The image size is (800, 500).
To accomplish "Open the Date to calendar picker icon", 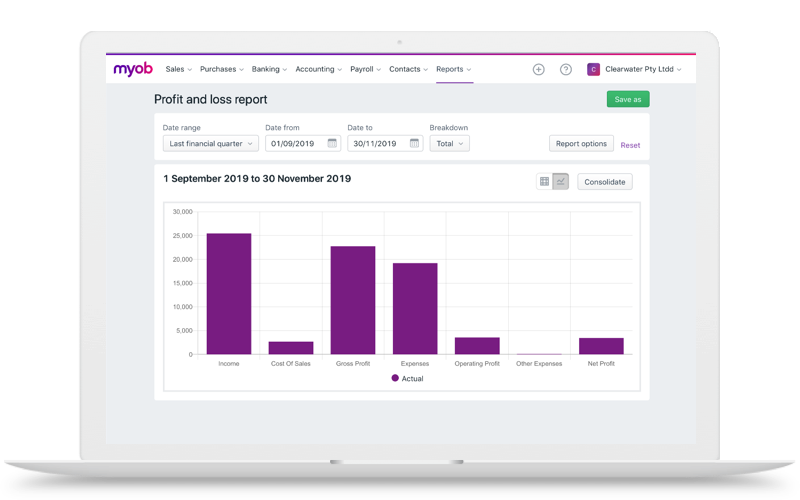I will pos(414,143).
